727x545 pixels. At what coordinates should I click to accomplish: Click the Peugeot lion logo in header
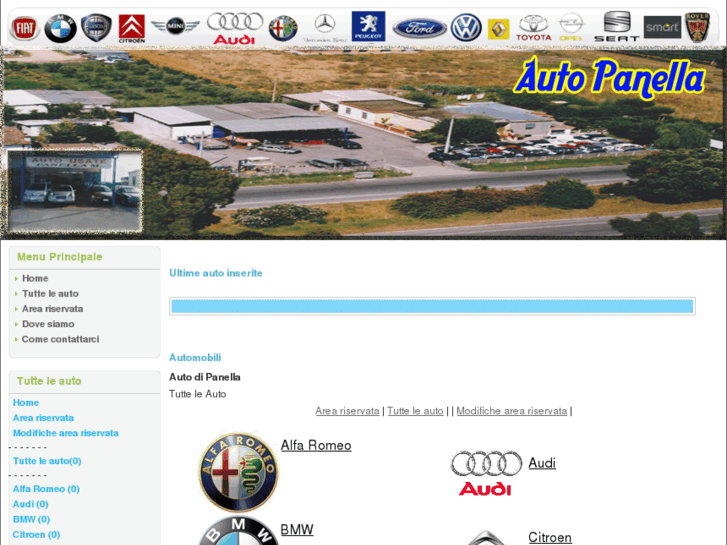[368, 27]
